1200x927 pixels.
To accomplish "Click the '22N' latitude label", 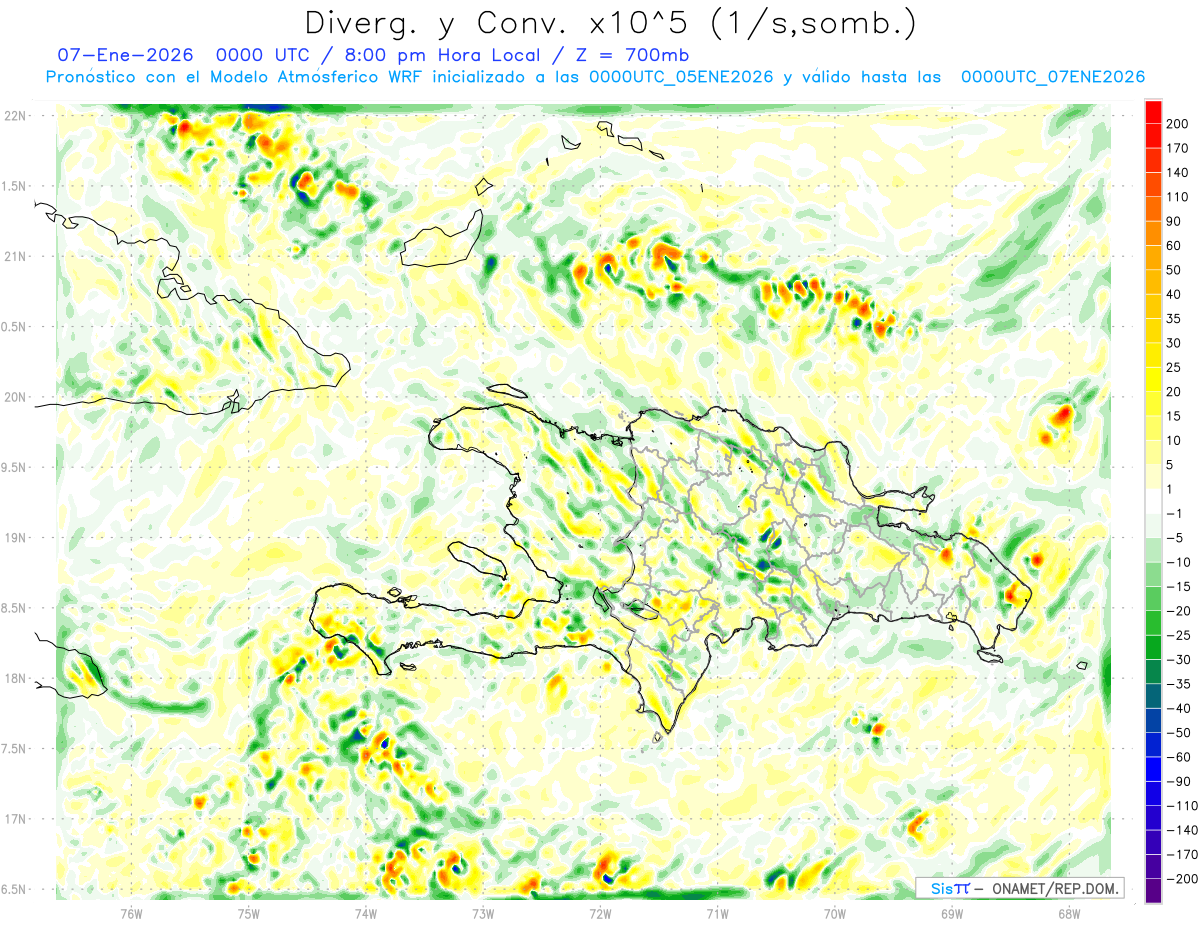I will point(17,116).
